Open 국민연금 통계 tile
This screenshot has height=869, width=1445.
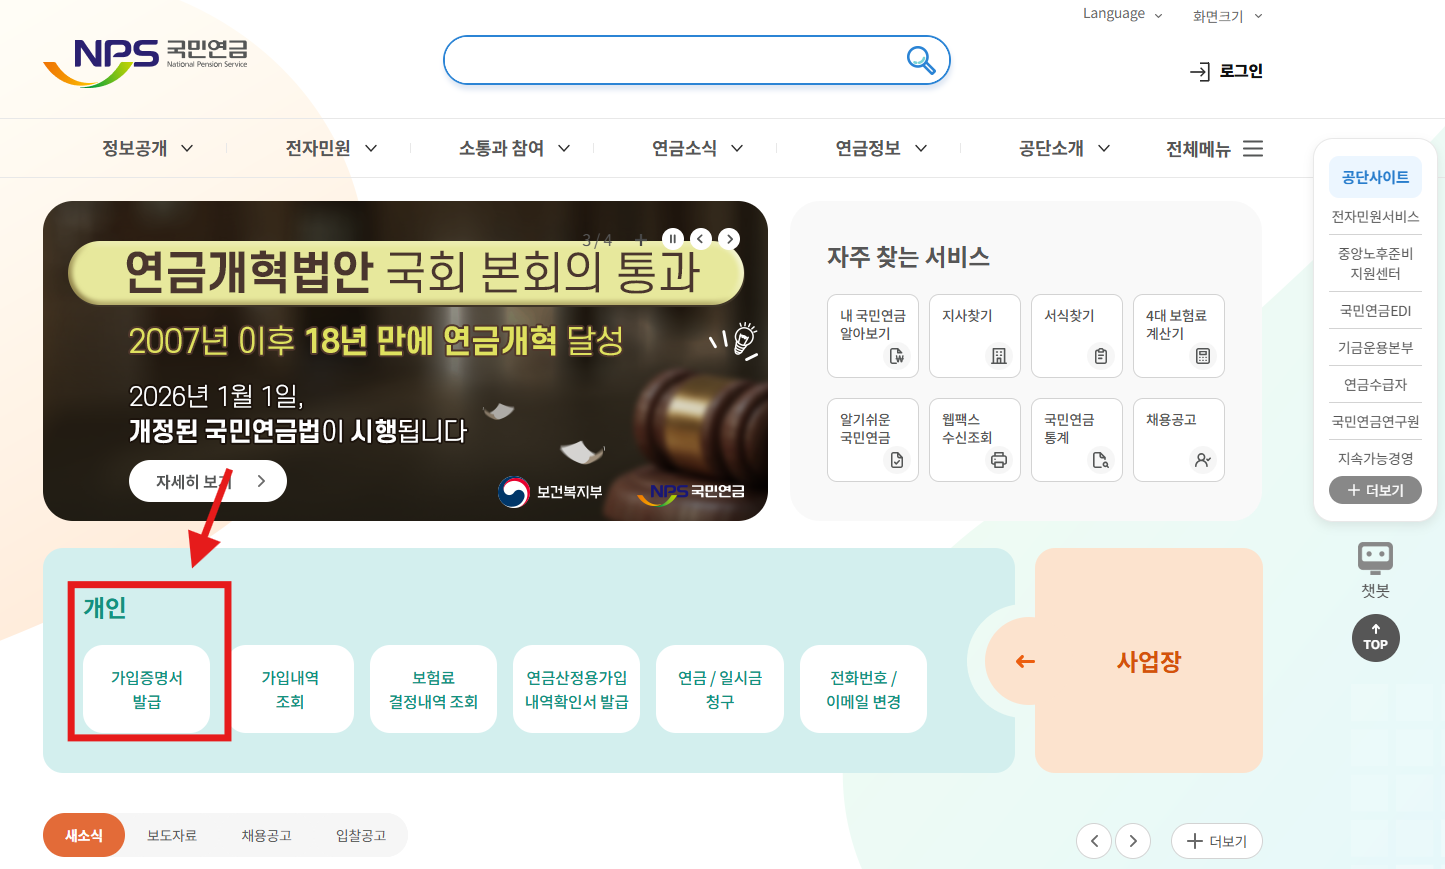point(1077,440)
